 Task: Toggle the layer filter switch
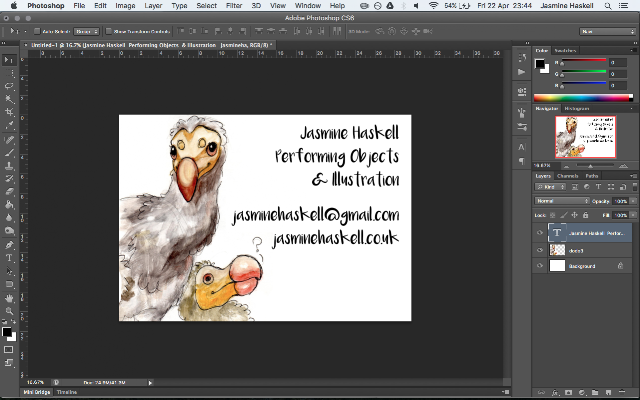tap(633, 187)
